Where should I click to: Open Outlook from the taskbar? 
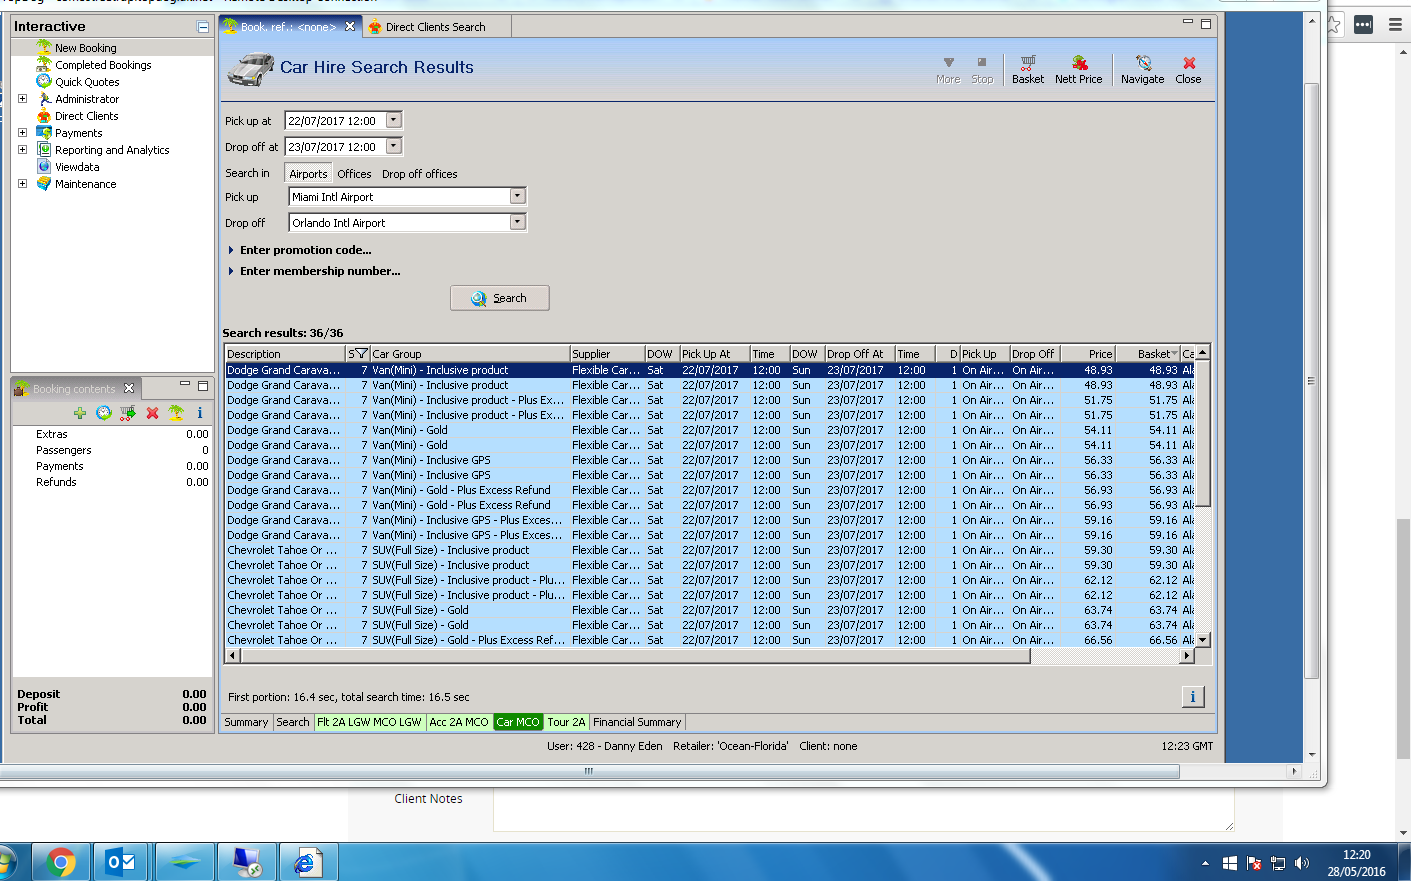121,862
